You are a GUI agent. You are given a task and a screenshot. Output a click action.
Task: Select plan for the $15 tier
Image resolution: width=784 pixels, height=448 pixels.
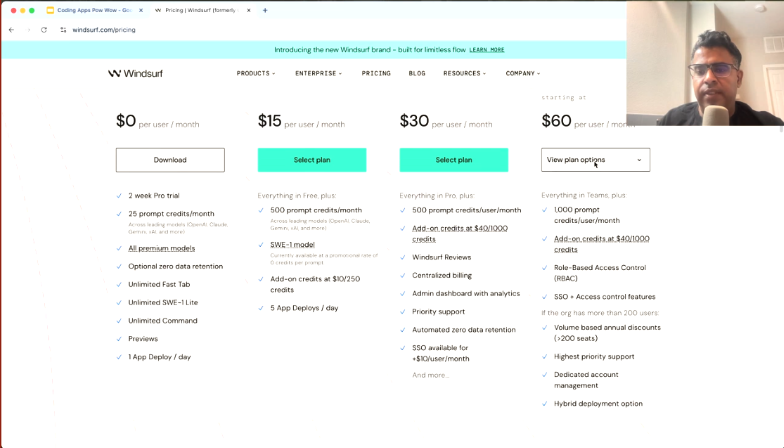tap(312, 160)
